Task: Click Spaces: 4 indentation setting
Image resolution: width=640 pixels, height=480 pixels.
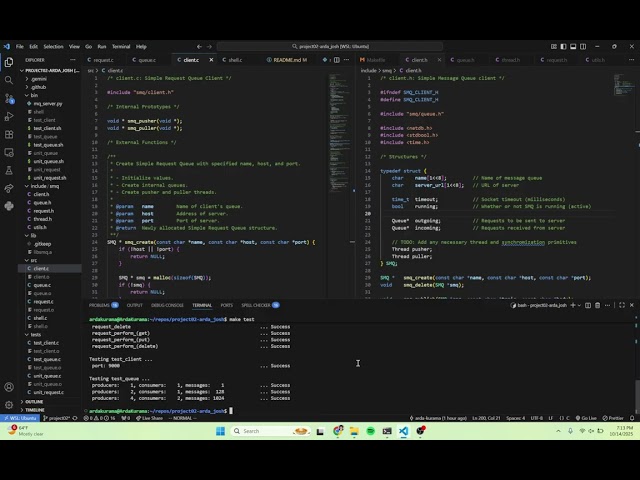Action: tap(516, 418)
